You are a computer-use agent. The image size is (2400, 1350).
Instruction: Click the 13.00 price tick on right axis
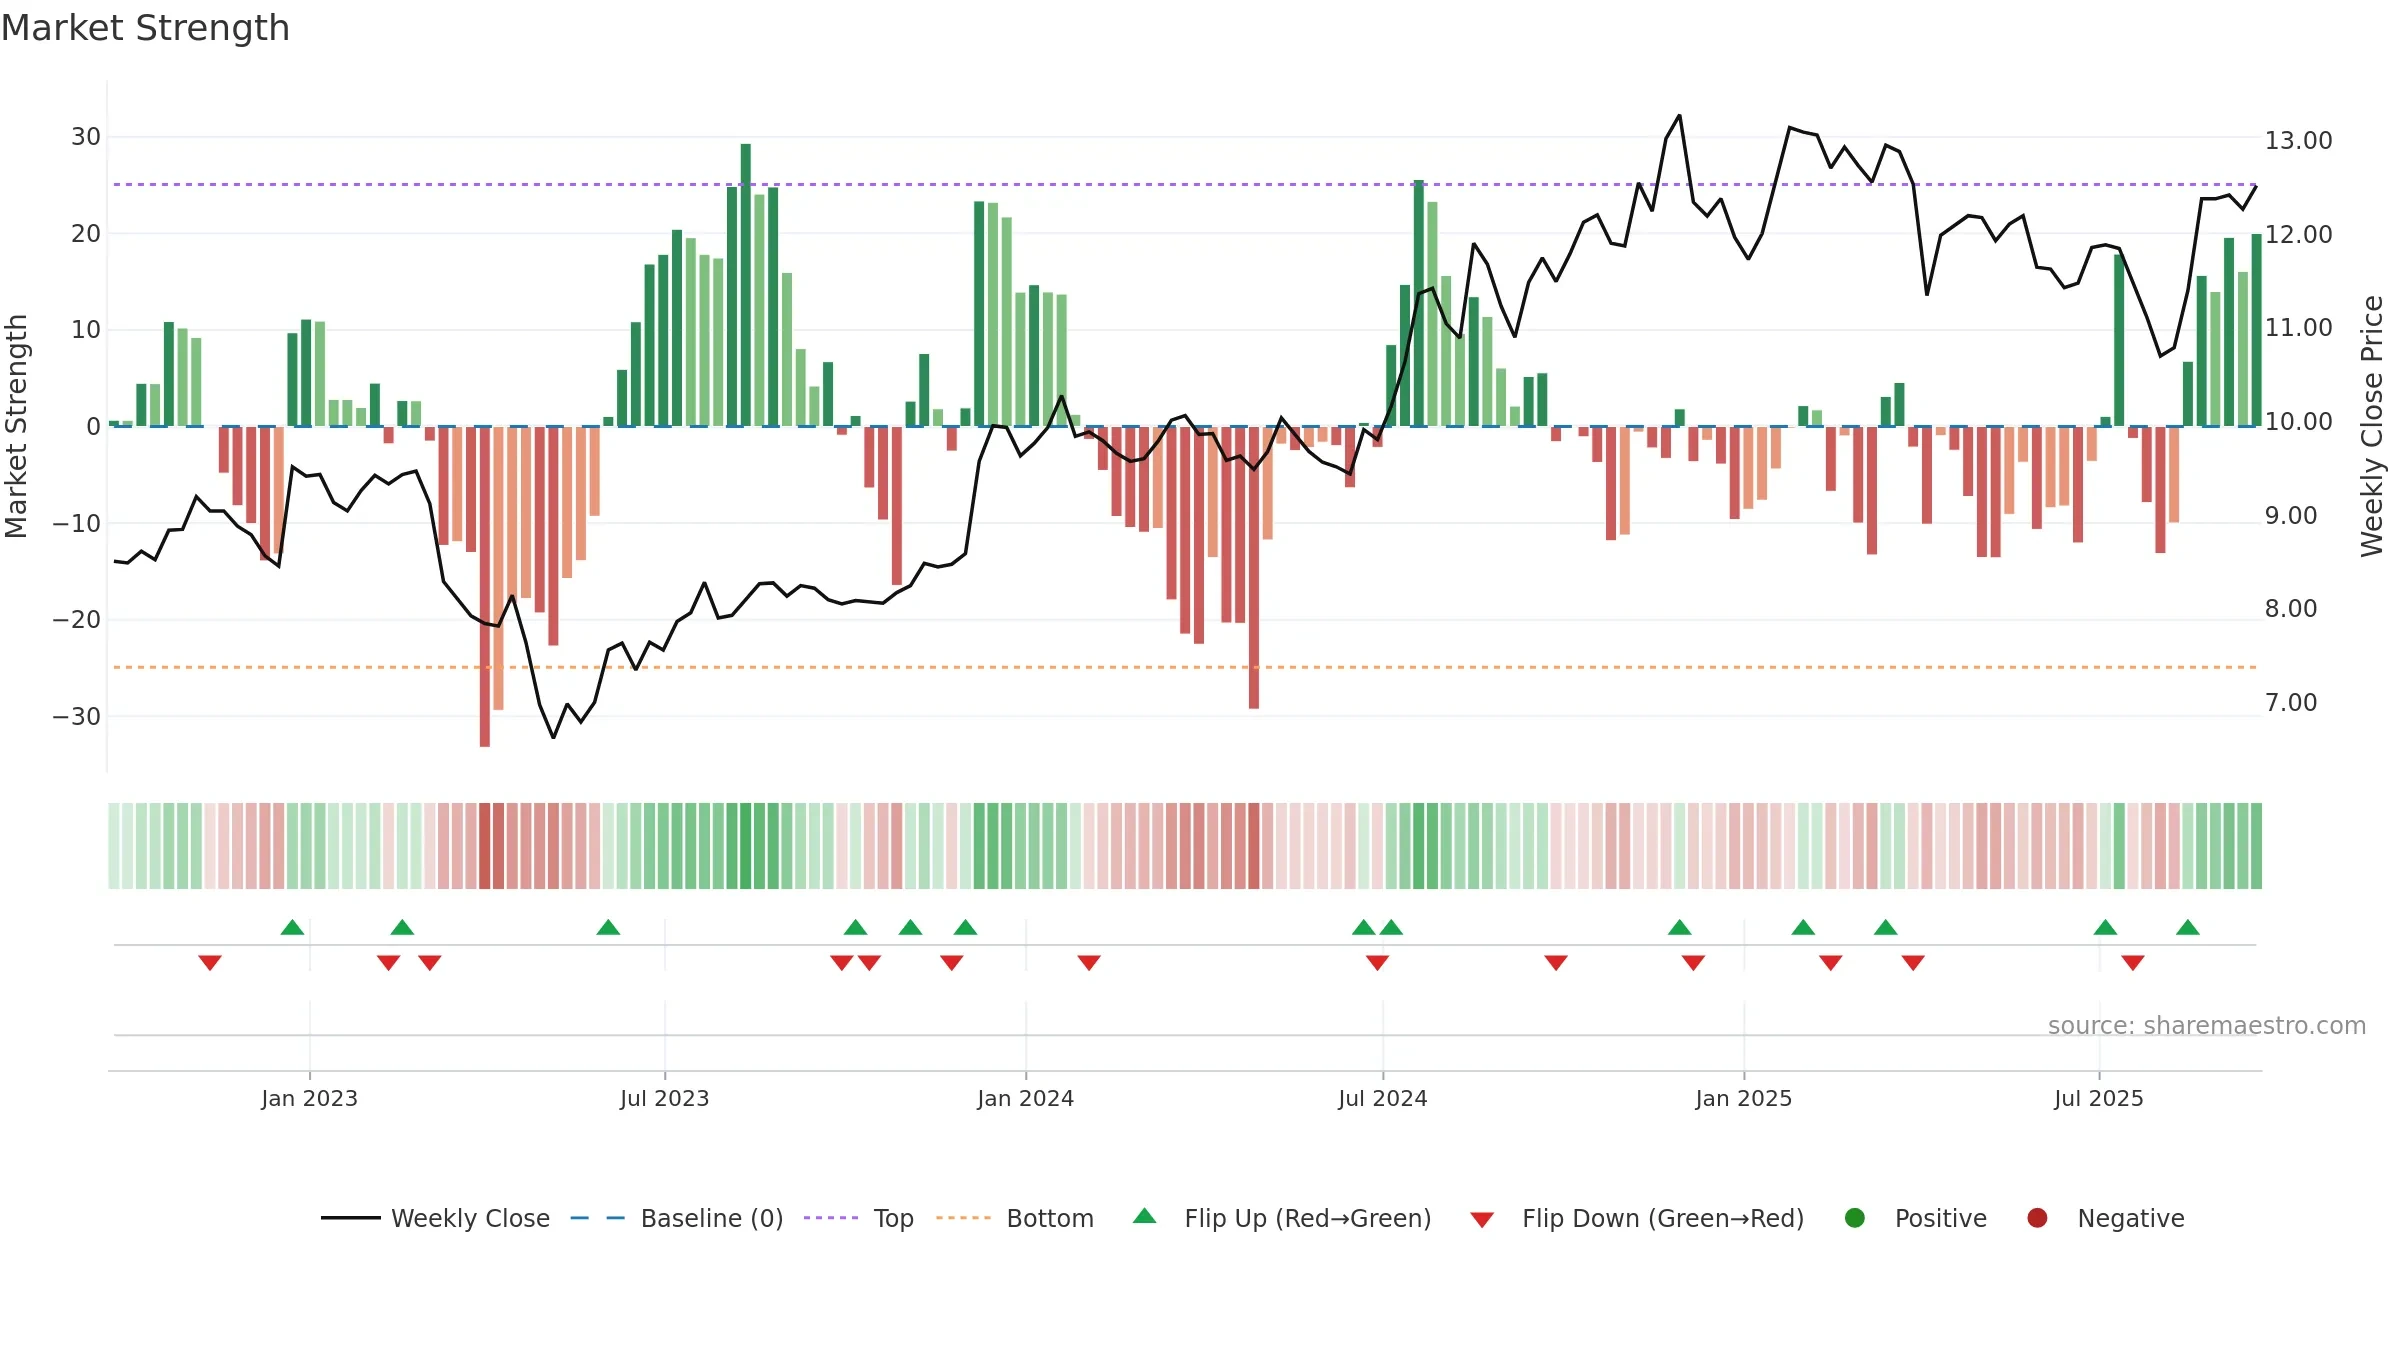2299,141
